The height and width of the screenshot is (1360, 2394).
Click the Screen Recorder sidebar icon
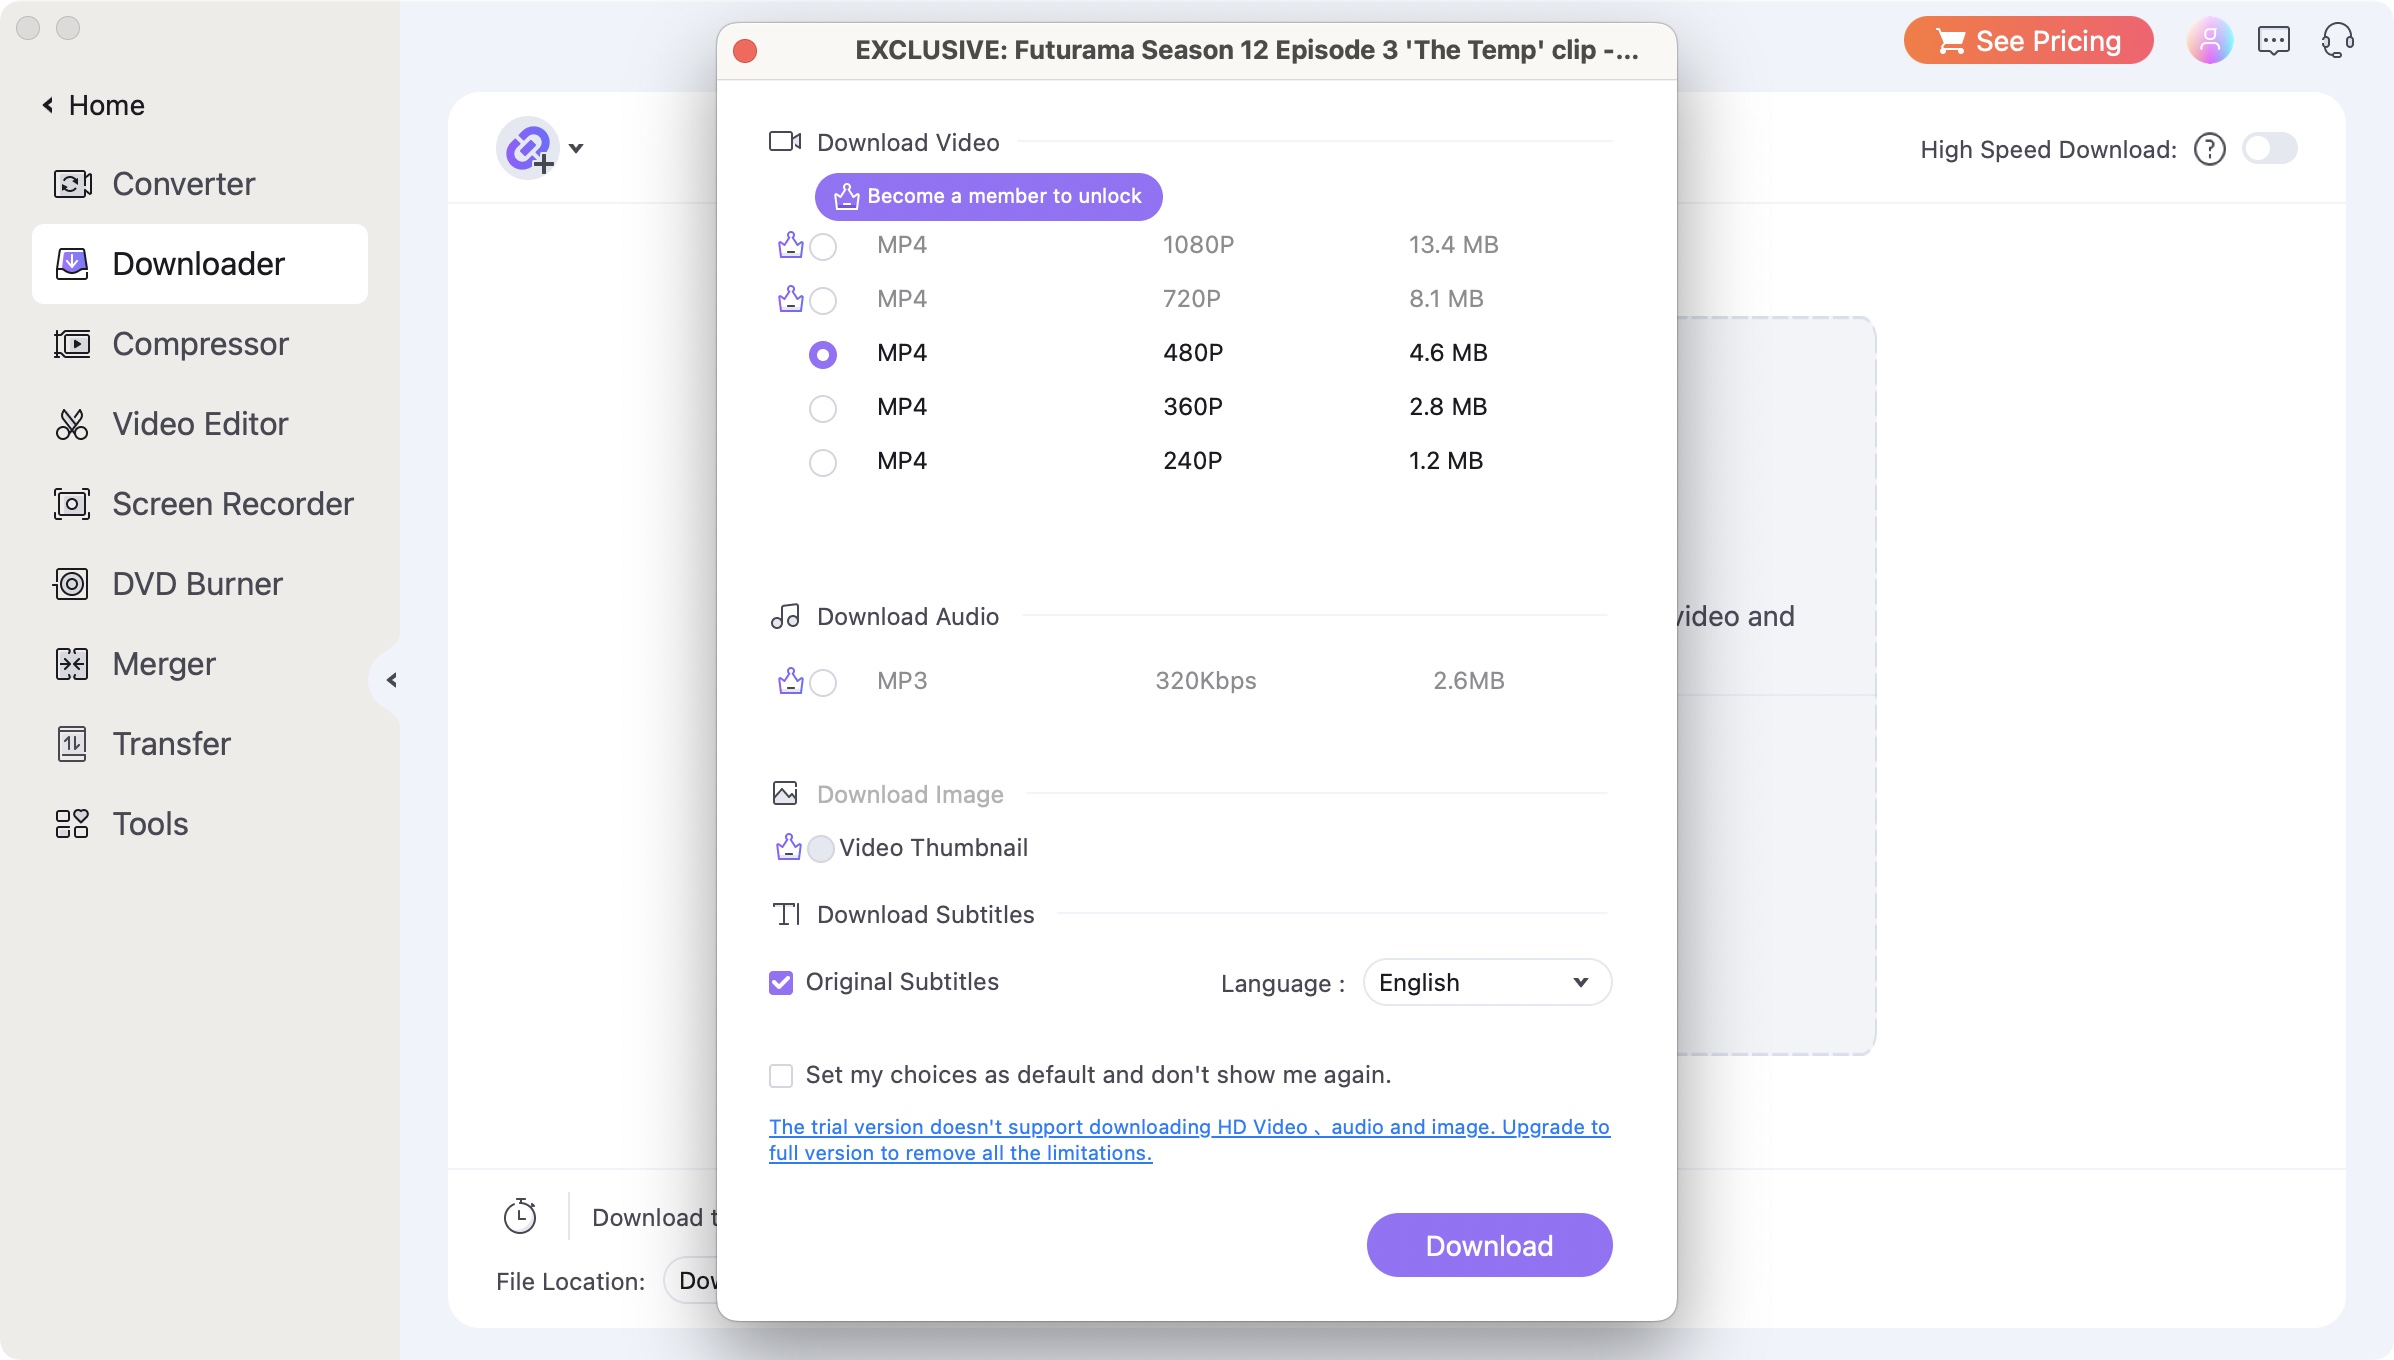74,503
